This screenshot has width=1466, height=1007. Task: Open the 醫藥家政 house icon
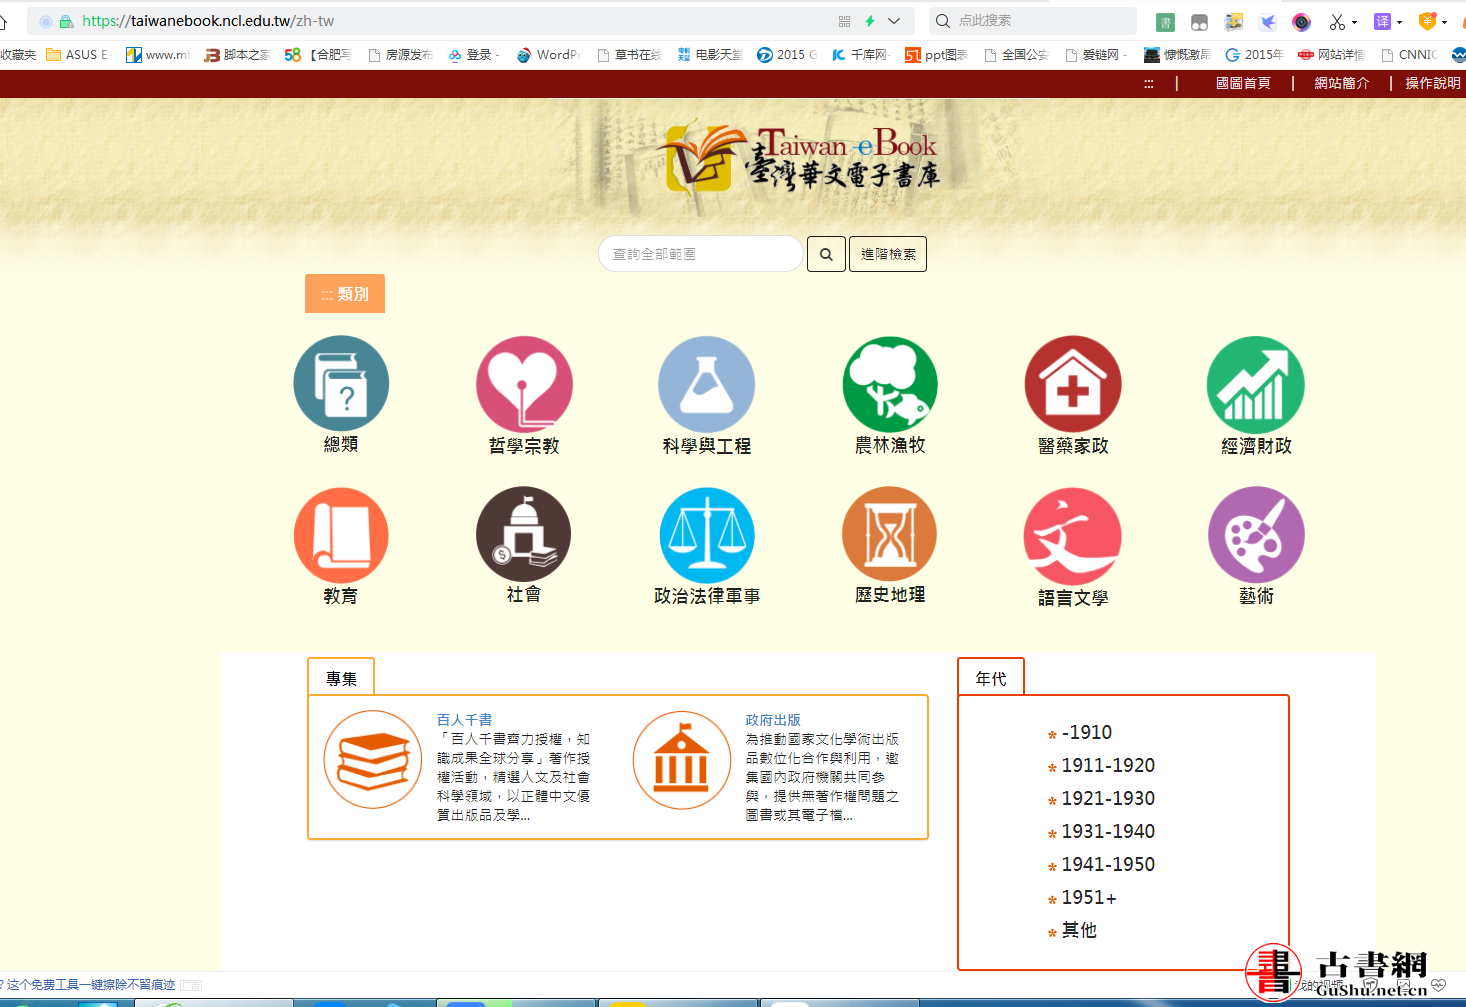point(1073,385)
